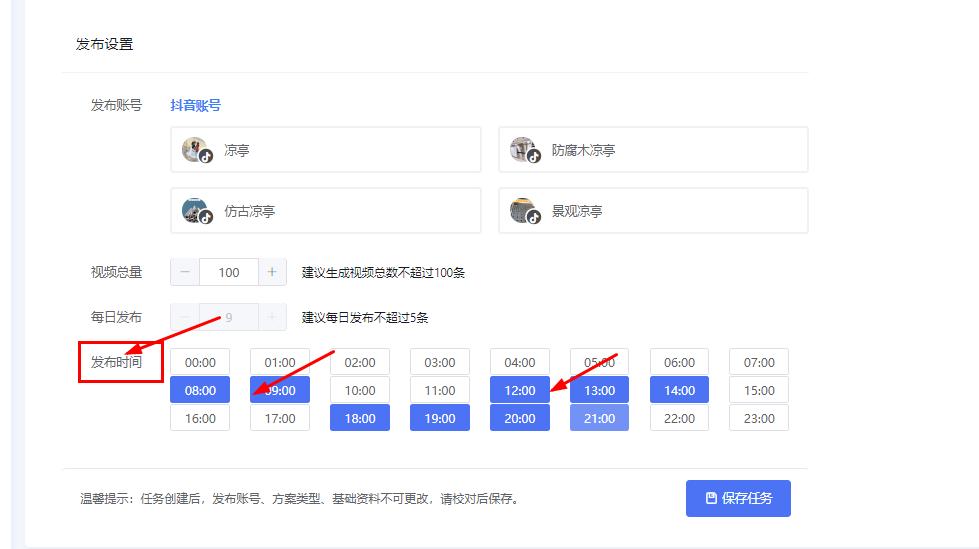
Task: Select the 景观凉亭 account card
Action: coord(653,211)
